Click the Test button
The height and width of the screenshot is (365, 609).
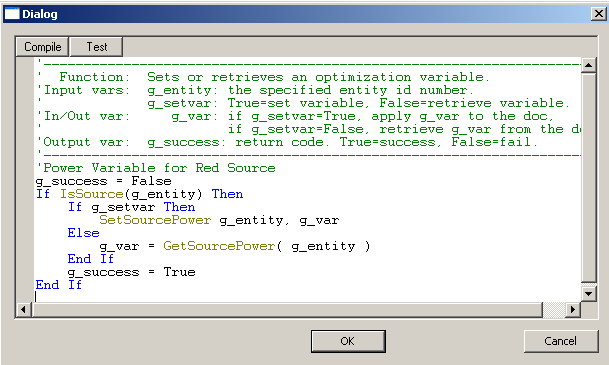[97, 47]
